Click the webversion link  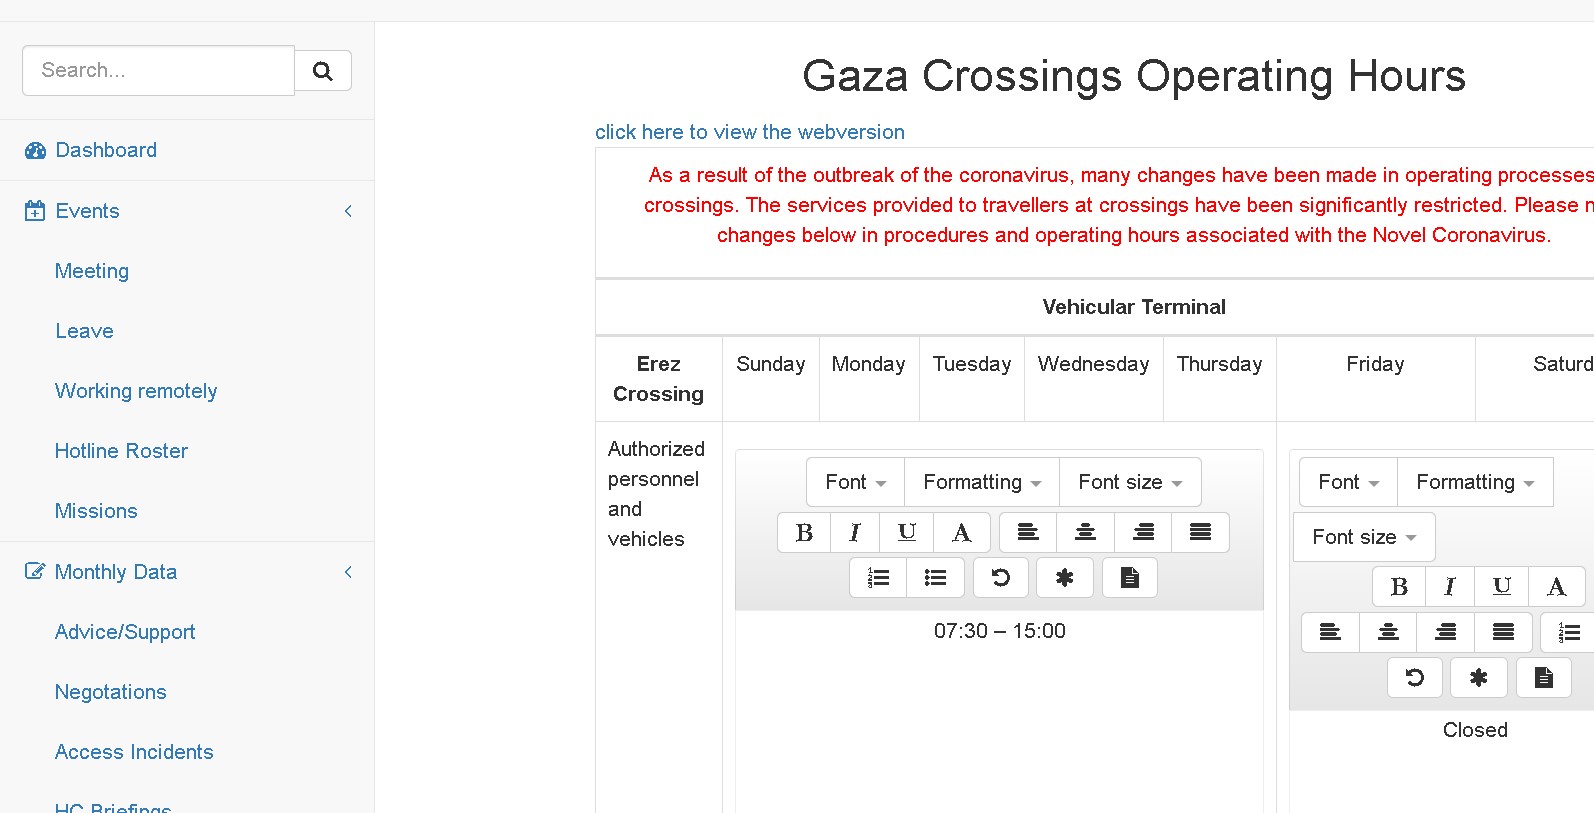(749, 132)
